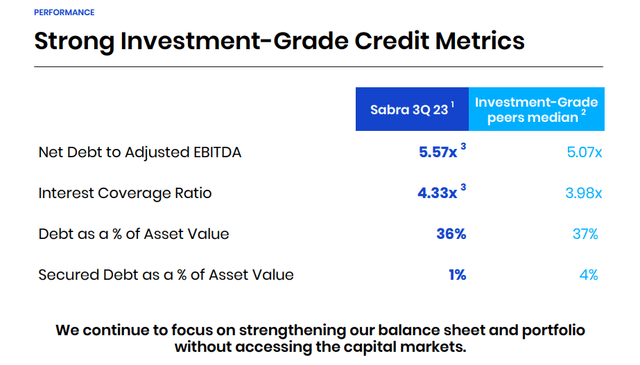Click the 37% peers median value
Viewport: 640px width, 365px height.
click(x=585, y=234)
